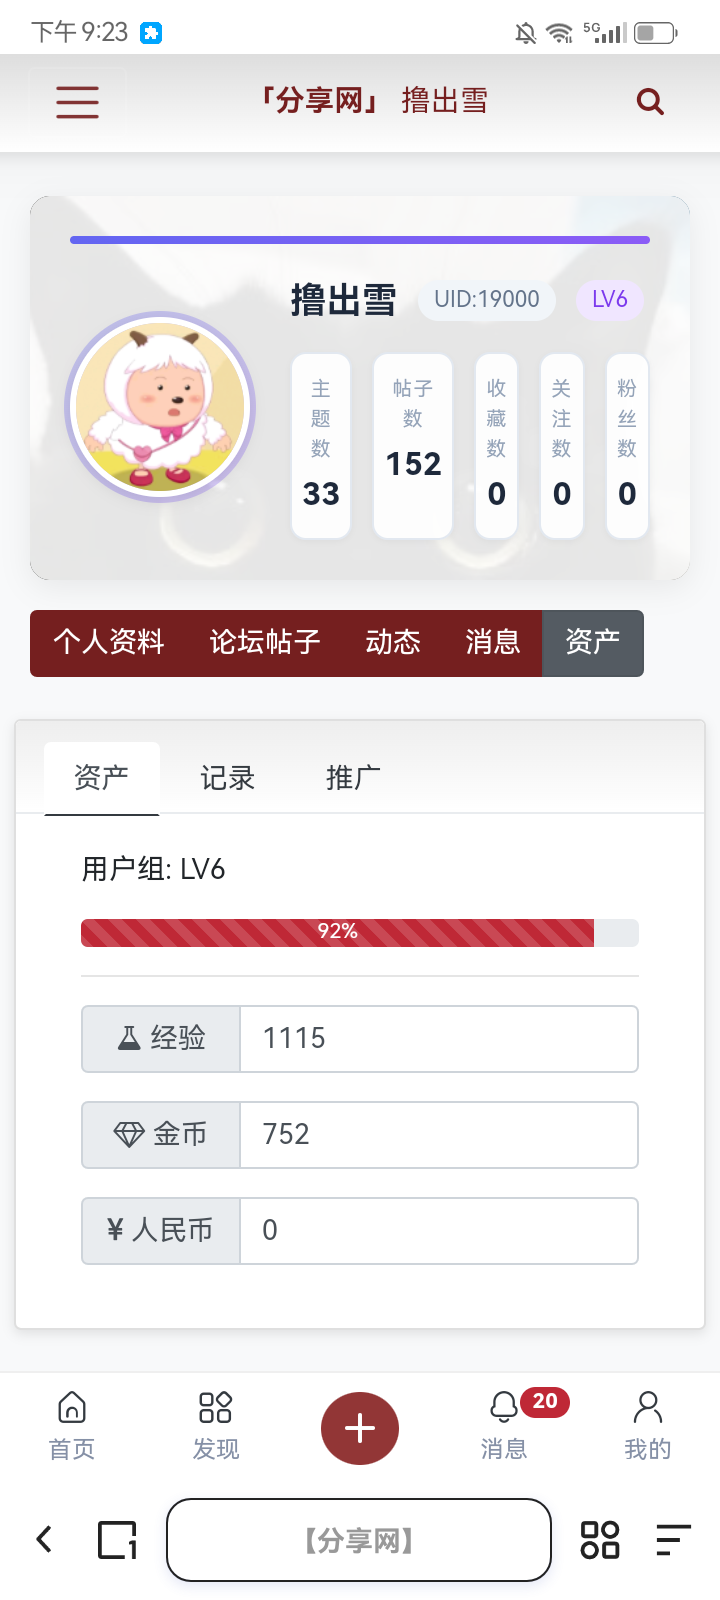This screenshot has width=720, height=1600.
Task: Click the 撸出雪 user avatar image
Action: [160, 407]
